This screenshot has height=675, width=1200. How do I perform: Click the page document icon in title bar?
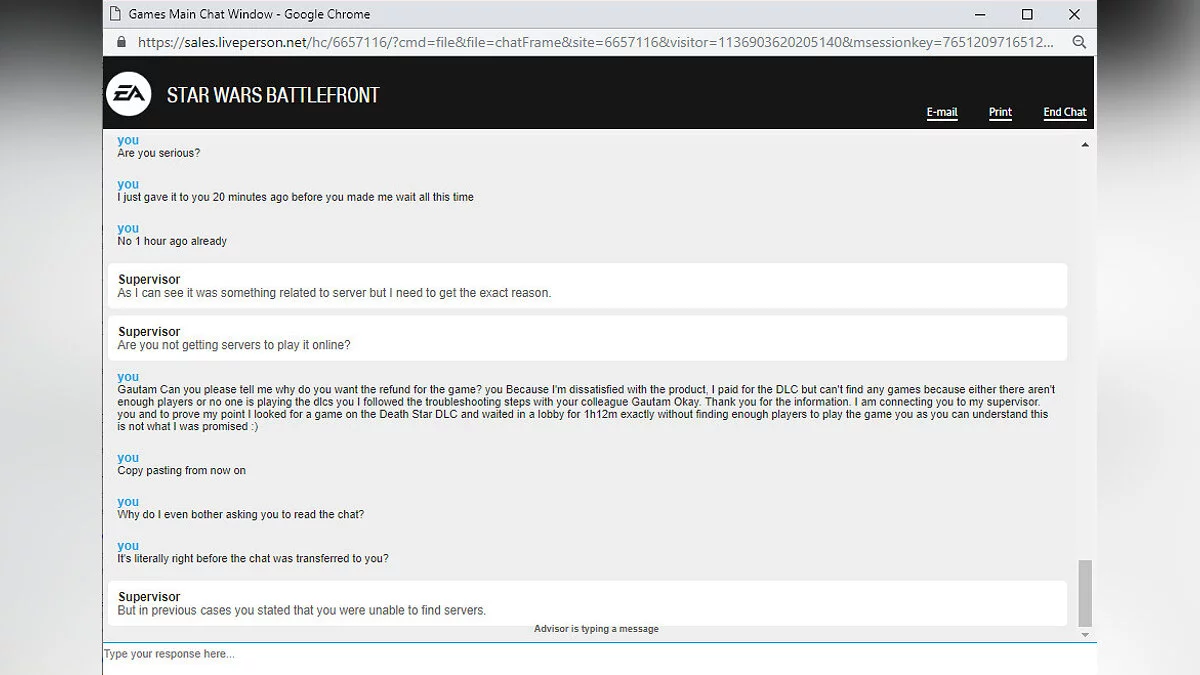point(115,14)
